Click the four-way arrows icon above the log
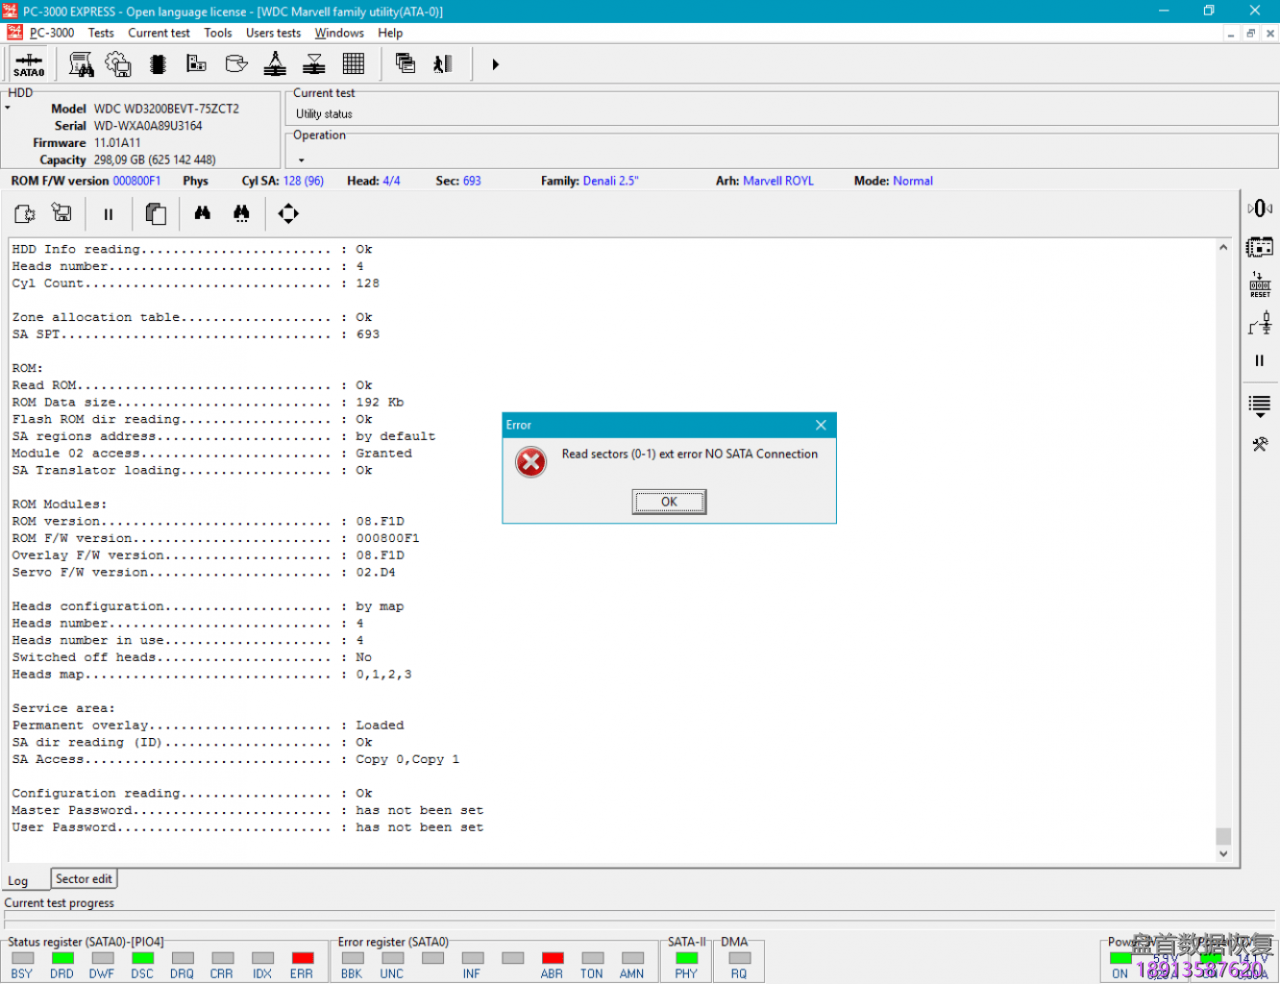 288,213
